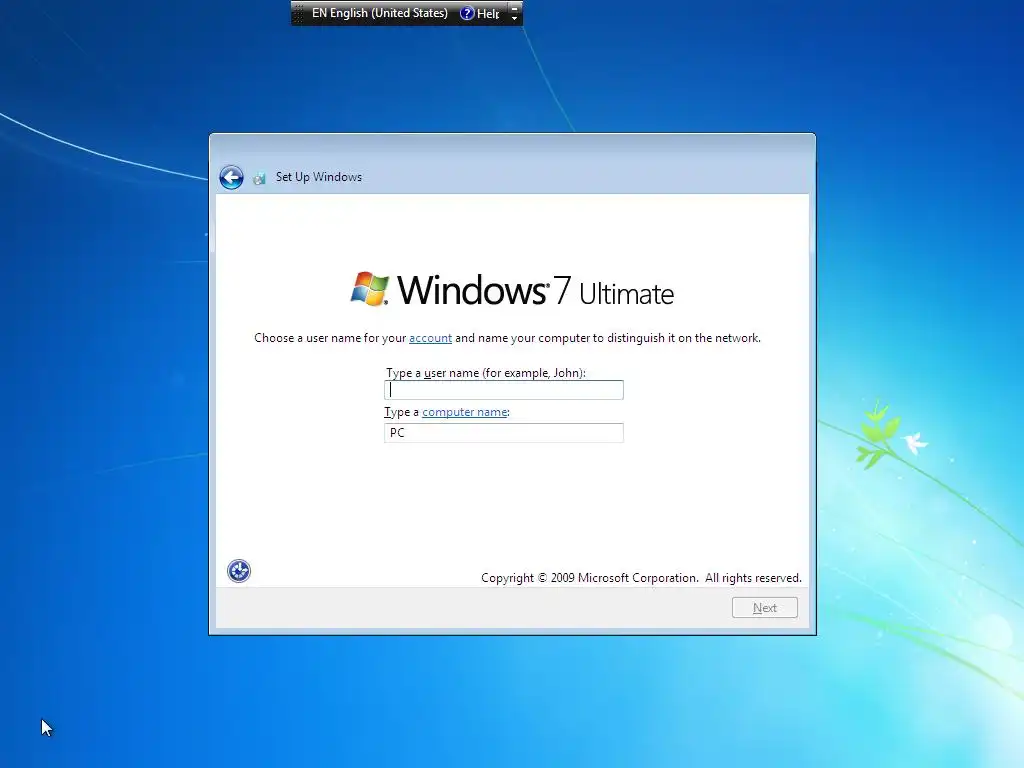Open Ease of Access icon in setup window

tap(239, 571)
